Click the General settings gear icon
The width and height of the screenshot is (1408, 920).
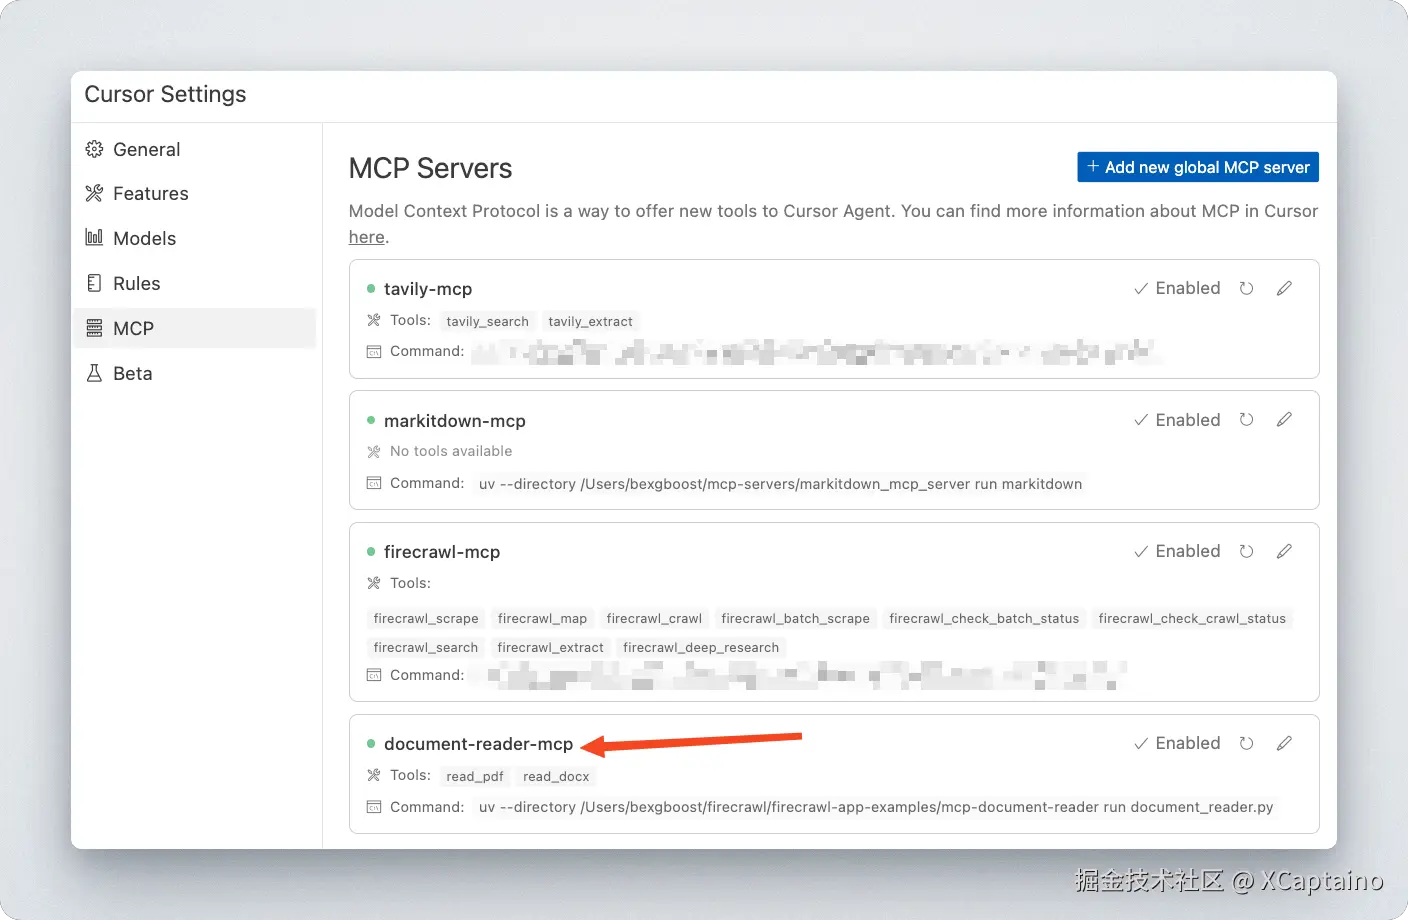pyautogui.click(x=94, y=148)
